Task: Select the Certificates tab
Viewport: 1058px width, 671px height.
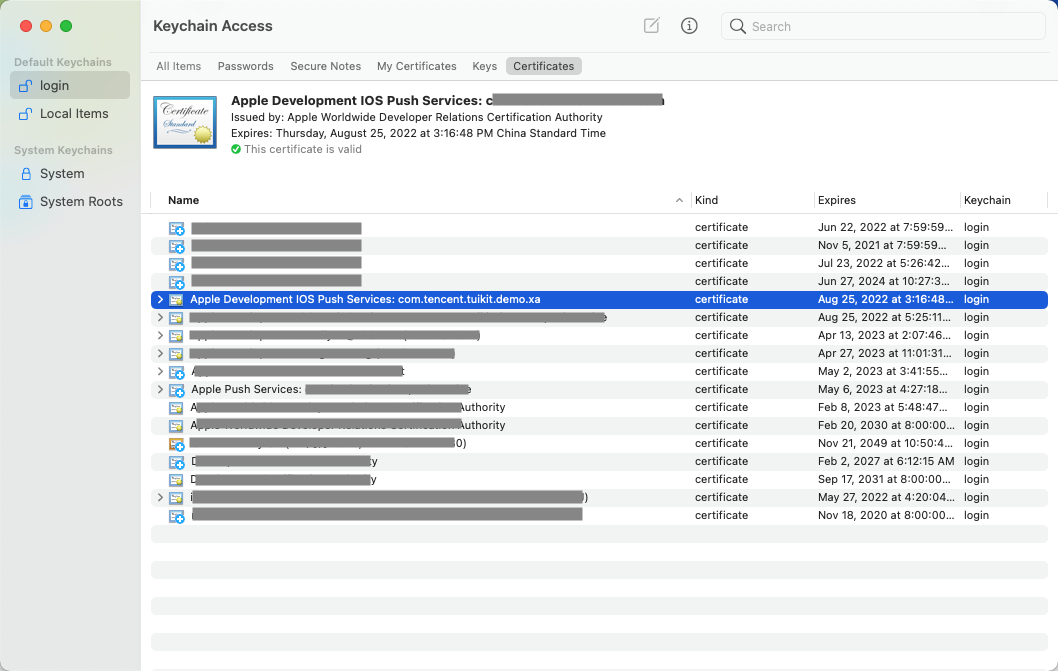Action: (x=544, y=66)
